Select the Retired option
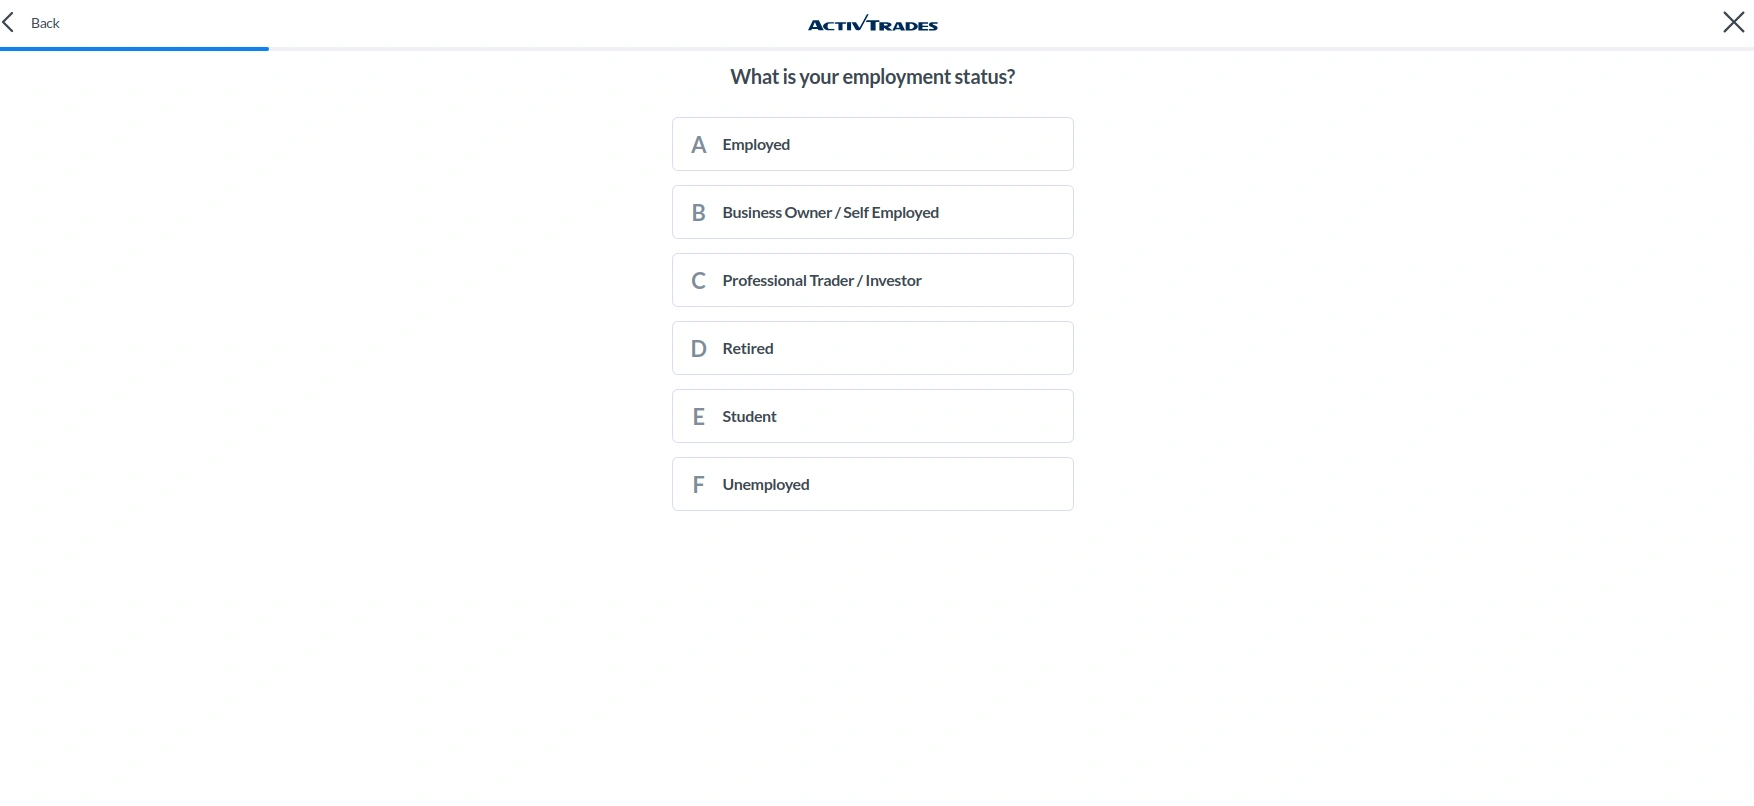Image resolution: width=1754 pixels, height=806 pixels. pyautogui.click(x=872, y=348)
